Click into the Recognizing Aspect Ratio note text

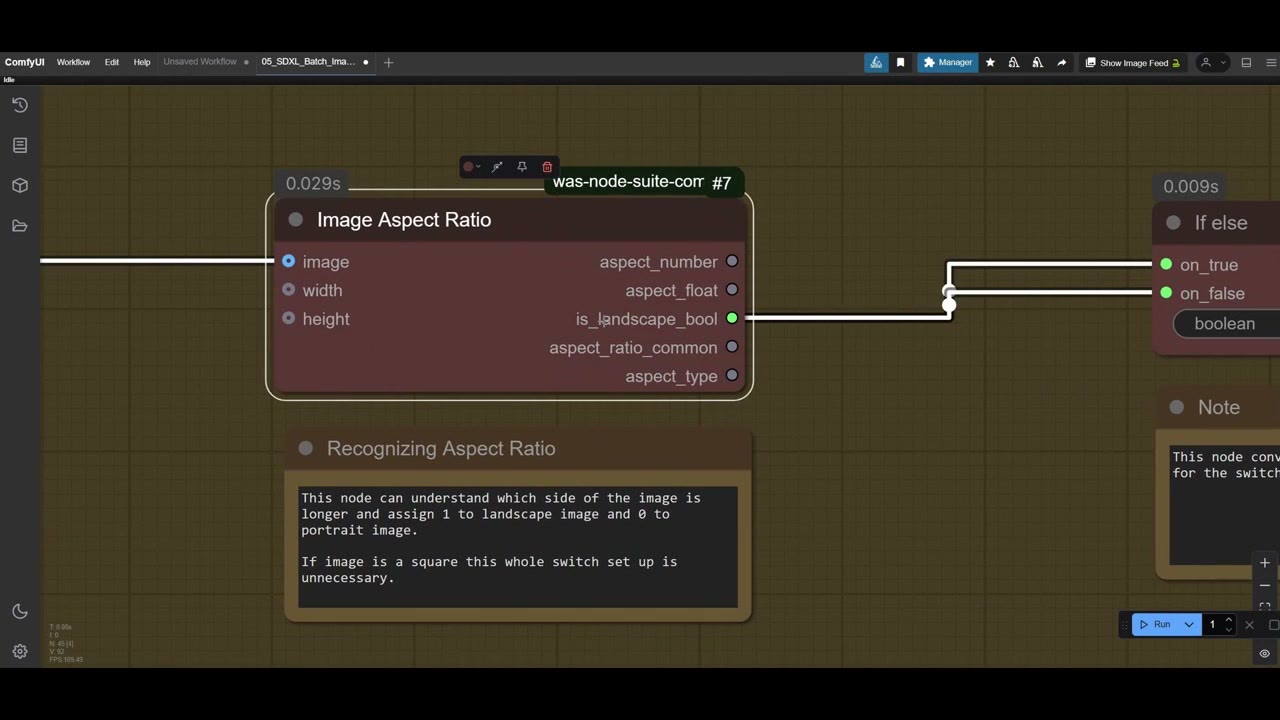518,546
